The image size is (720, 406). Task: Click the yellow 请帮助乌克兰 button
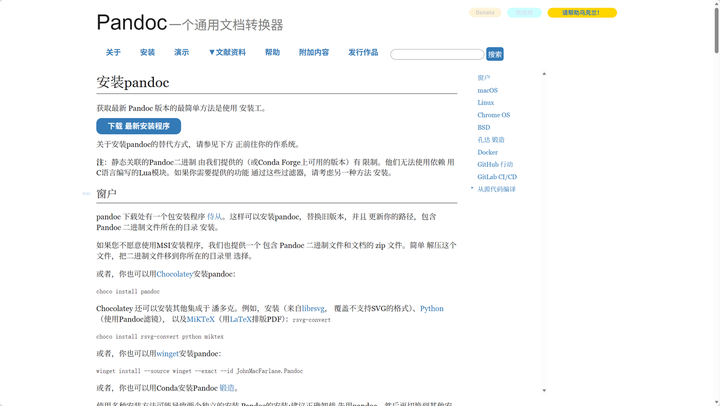582,13
